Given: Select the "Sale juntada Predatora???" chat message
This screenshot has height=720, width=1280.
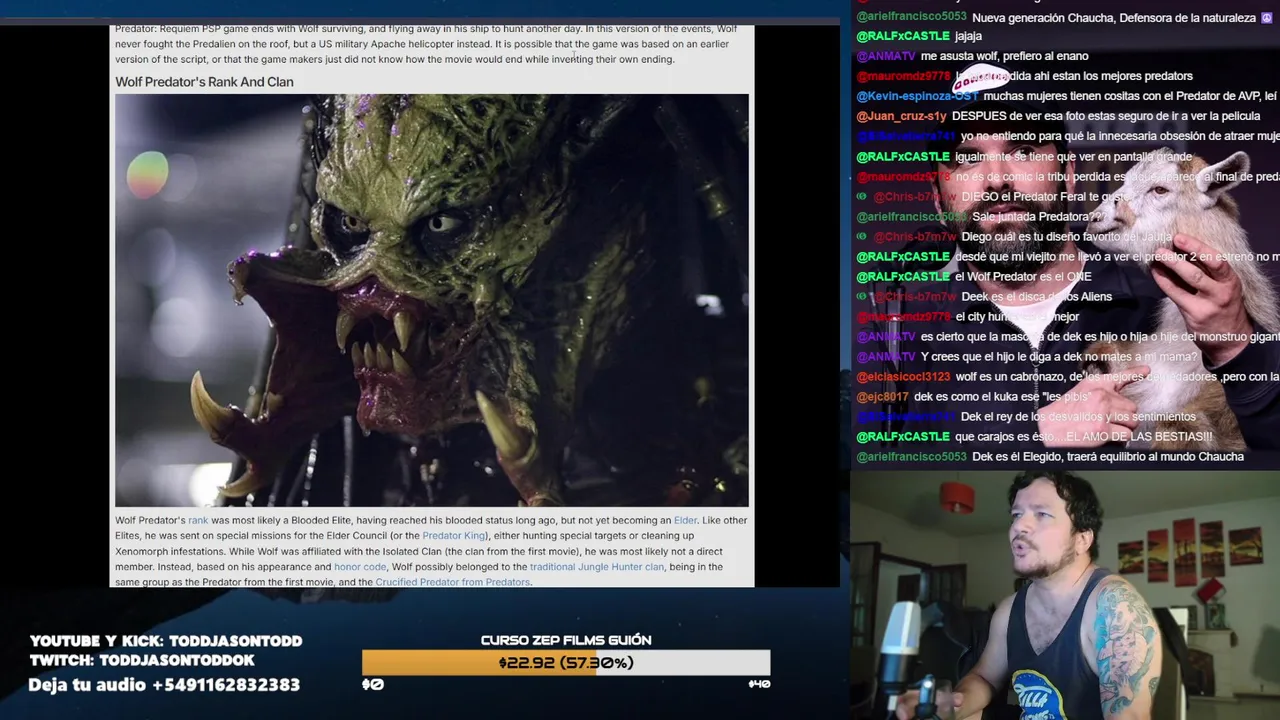Looking at the screenshot, I should pyautogui.click(x=982, y=217).
